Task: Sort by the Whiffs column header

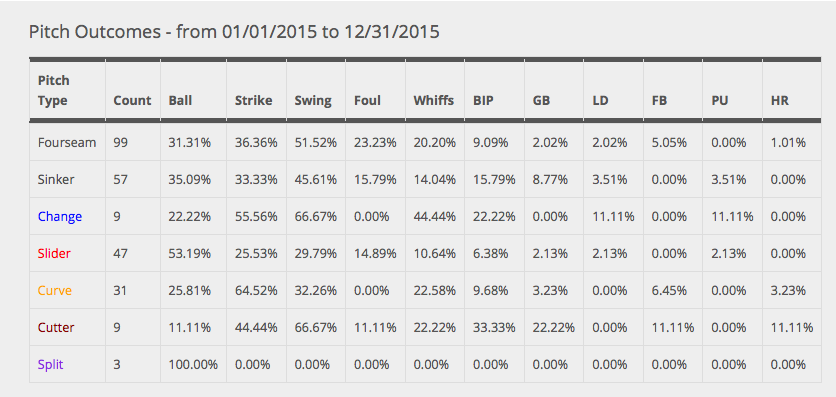Action: point(433,100)
